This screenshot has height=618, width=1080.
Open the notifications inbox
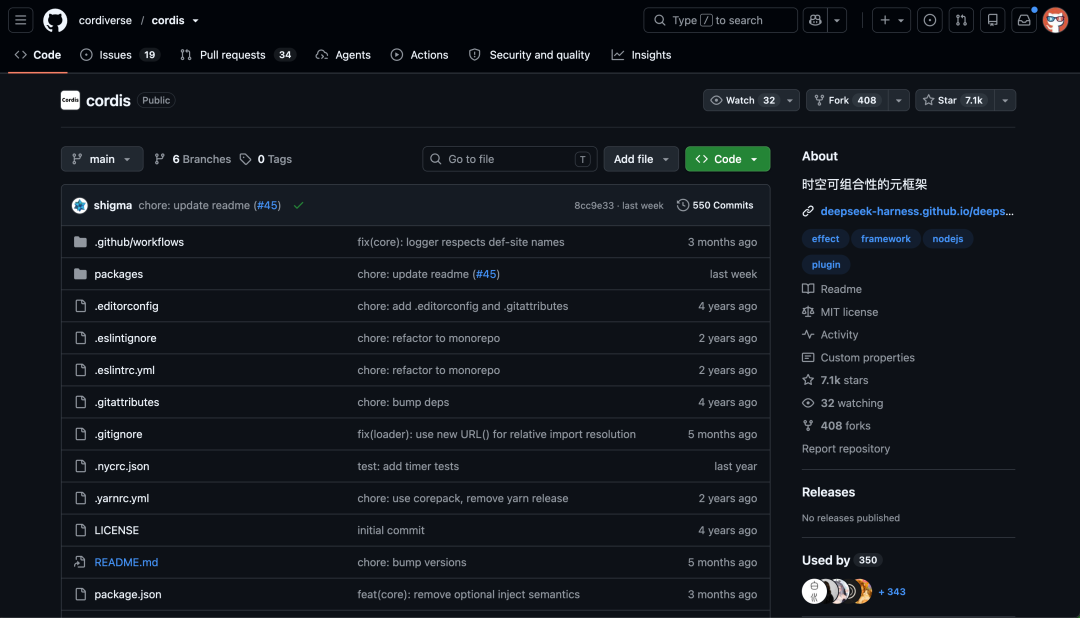point(1024,20)
